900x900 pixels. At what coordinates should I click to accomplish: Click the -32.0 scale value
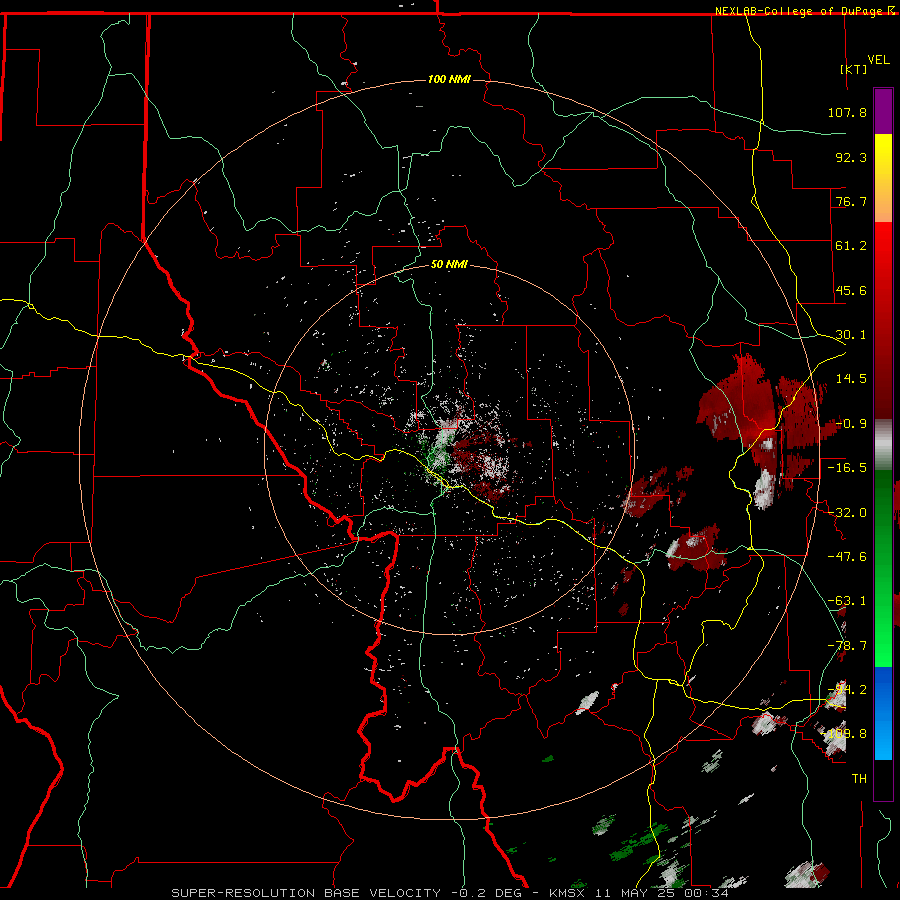tap(847, 513)
